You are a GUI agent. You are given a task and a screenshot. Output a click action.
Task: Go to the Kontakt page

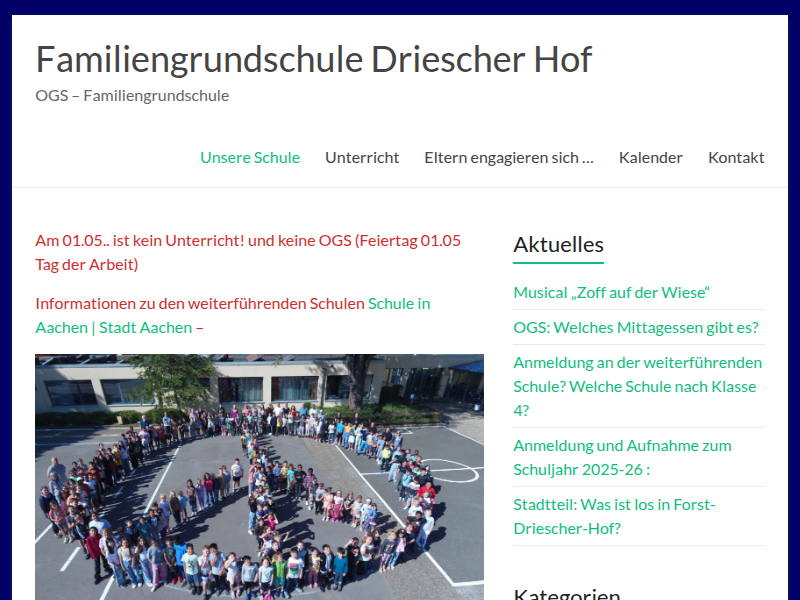(x=736, y=158)
